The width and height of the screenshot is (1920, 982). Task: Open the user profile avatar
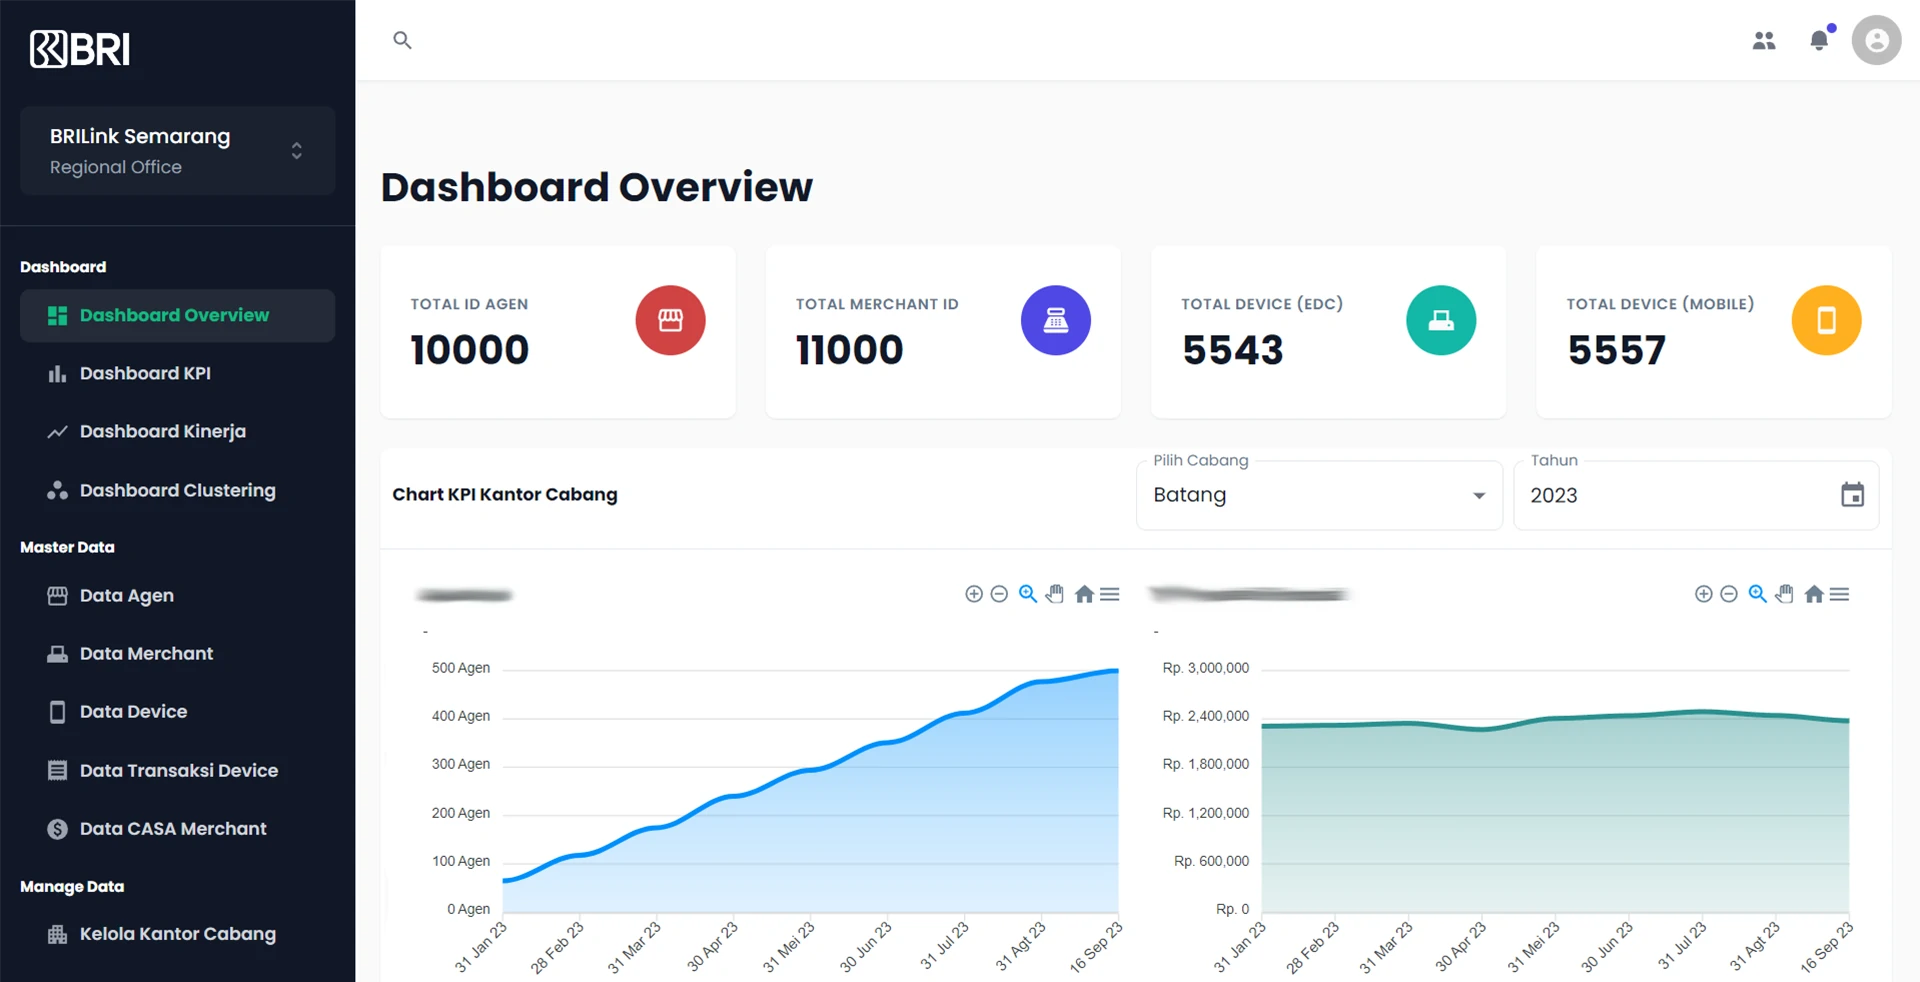click(1876, 40)
